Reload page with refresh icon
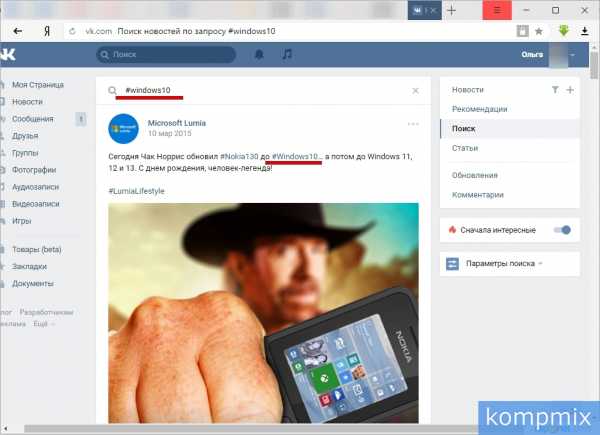 [72, 31]
